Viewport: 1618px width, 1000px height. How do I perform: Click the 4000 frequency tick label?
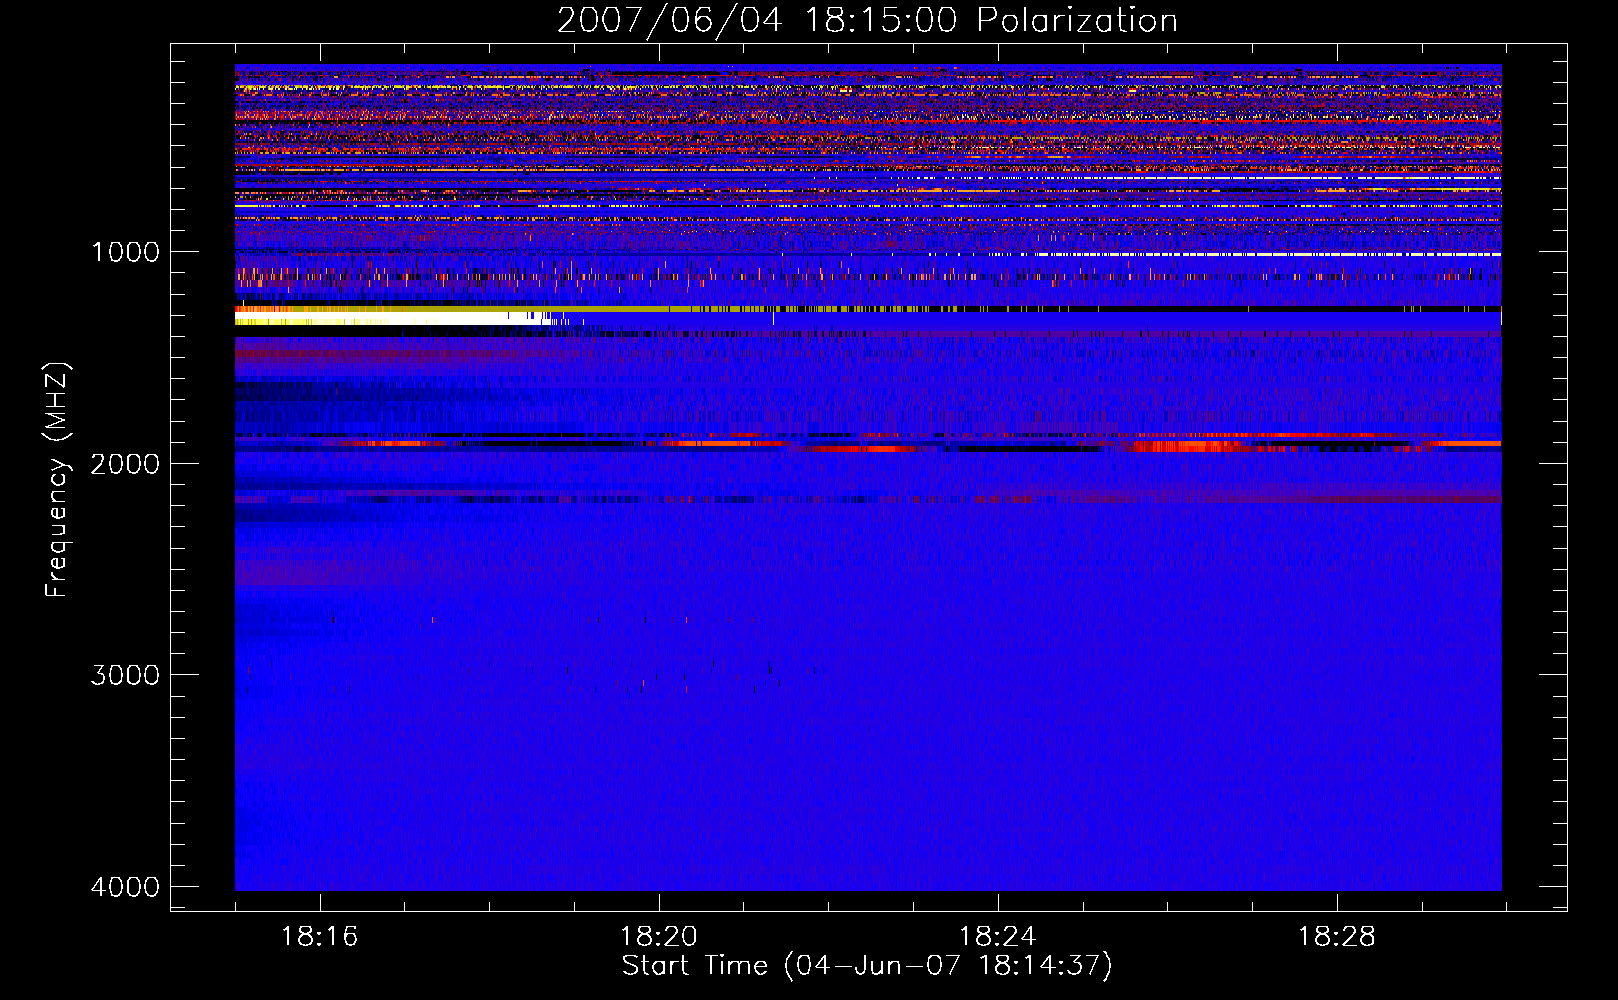(125, 887)
